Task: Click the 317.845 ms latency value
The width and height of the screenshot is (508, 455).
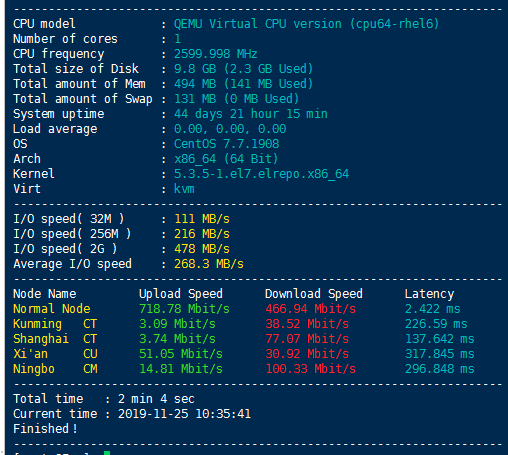Action: 439,354
